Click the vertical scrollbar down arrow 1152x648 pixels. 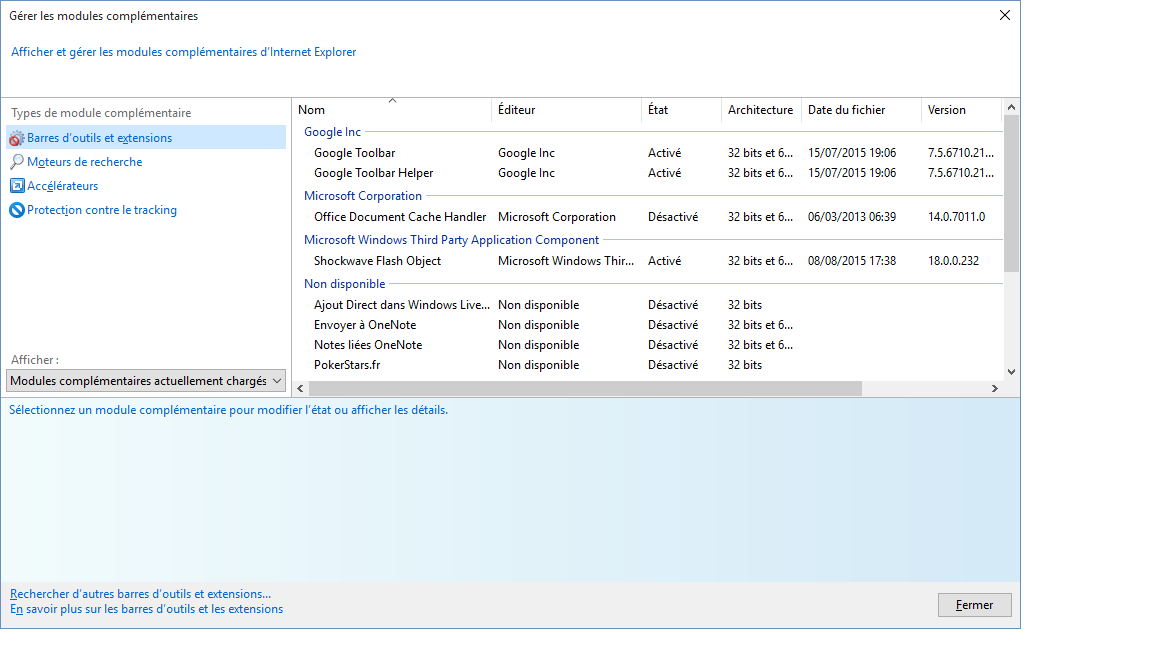click(x=1012, y=372)
